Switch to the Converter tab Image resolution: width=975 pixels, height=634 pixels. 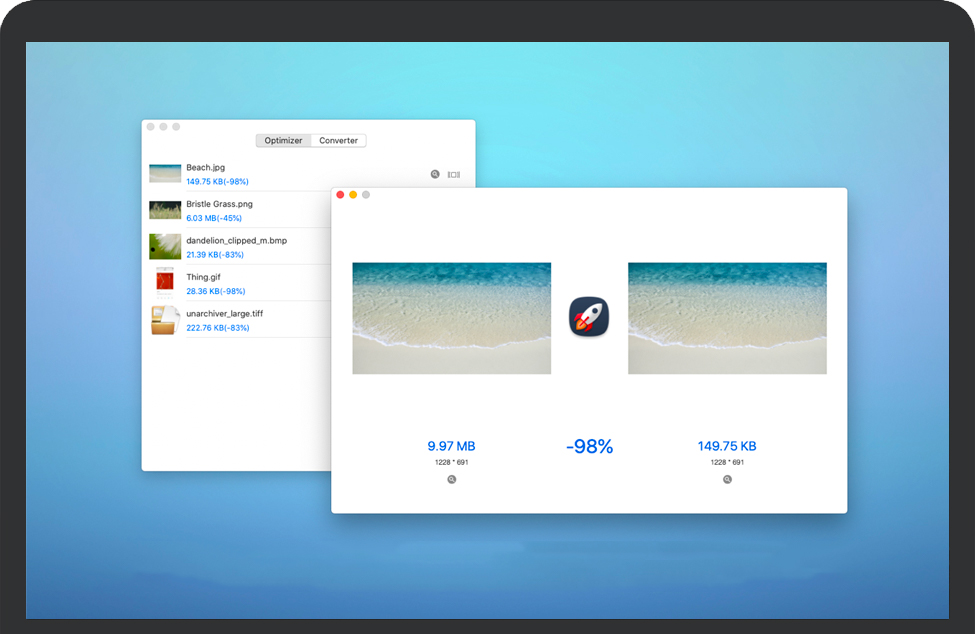coord(338,141)
